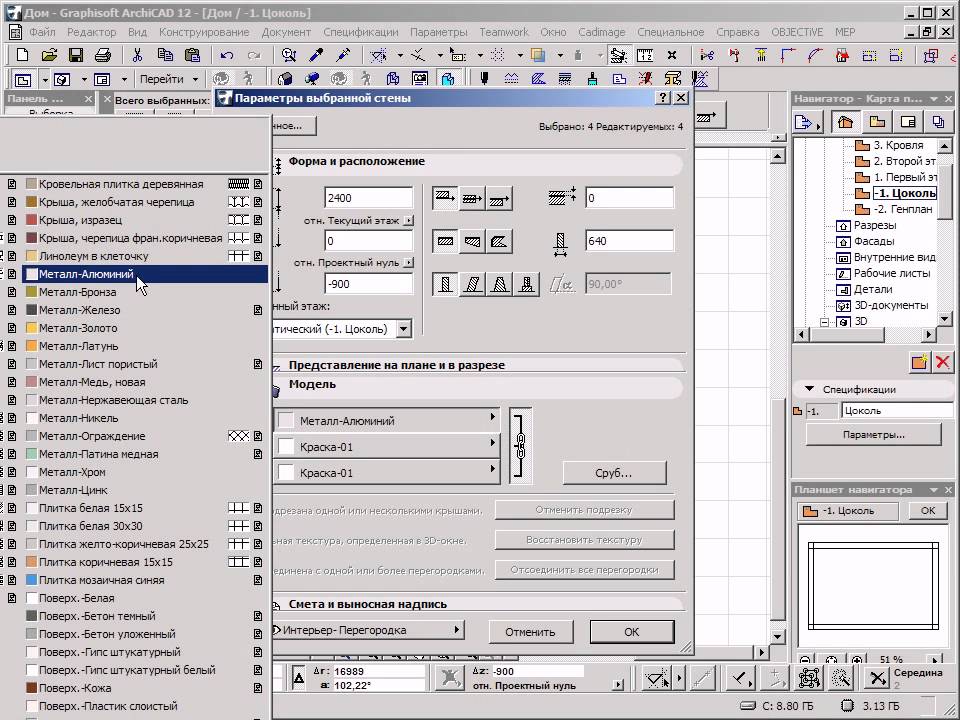960x720 pixels.
Task: Click the context help question mark in dialog title
Action: pyautogui.click(x=663, y=98)
